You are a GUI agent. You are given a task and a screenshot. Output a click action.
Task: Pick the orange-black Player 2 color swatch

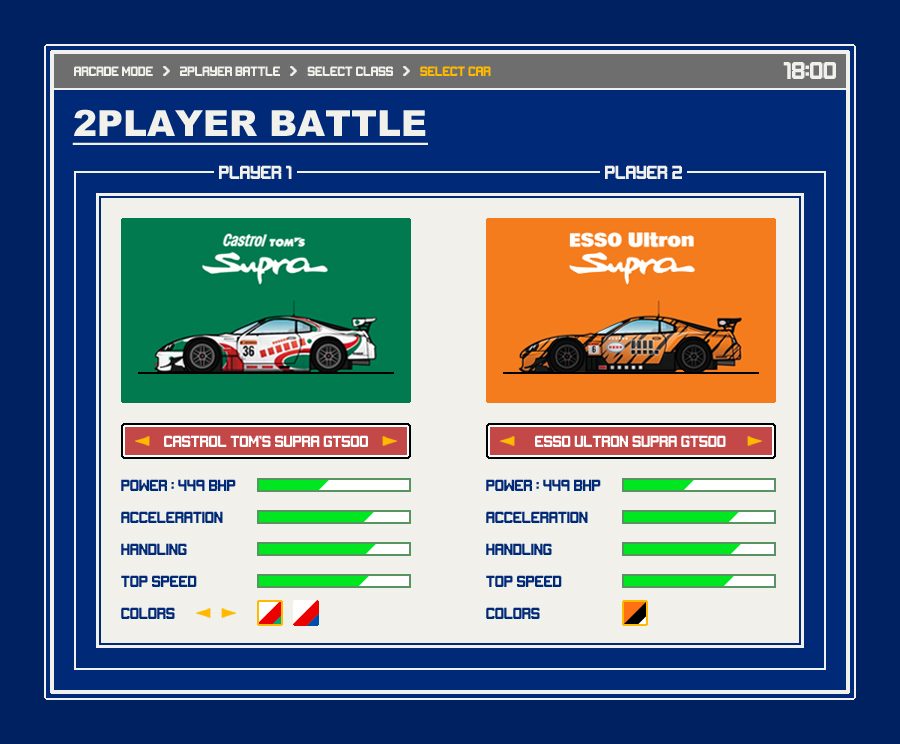tap(635, 613)
